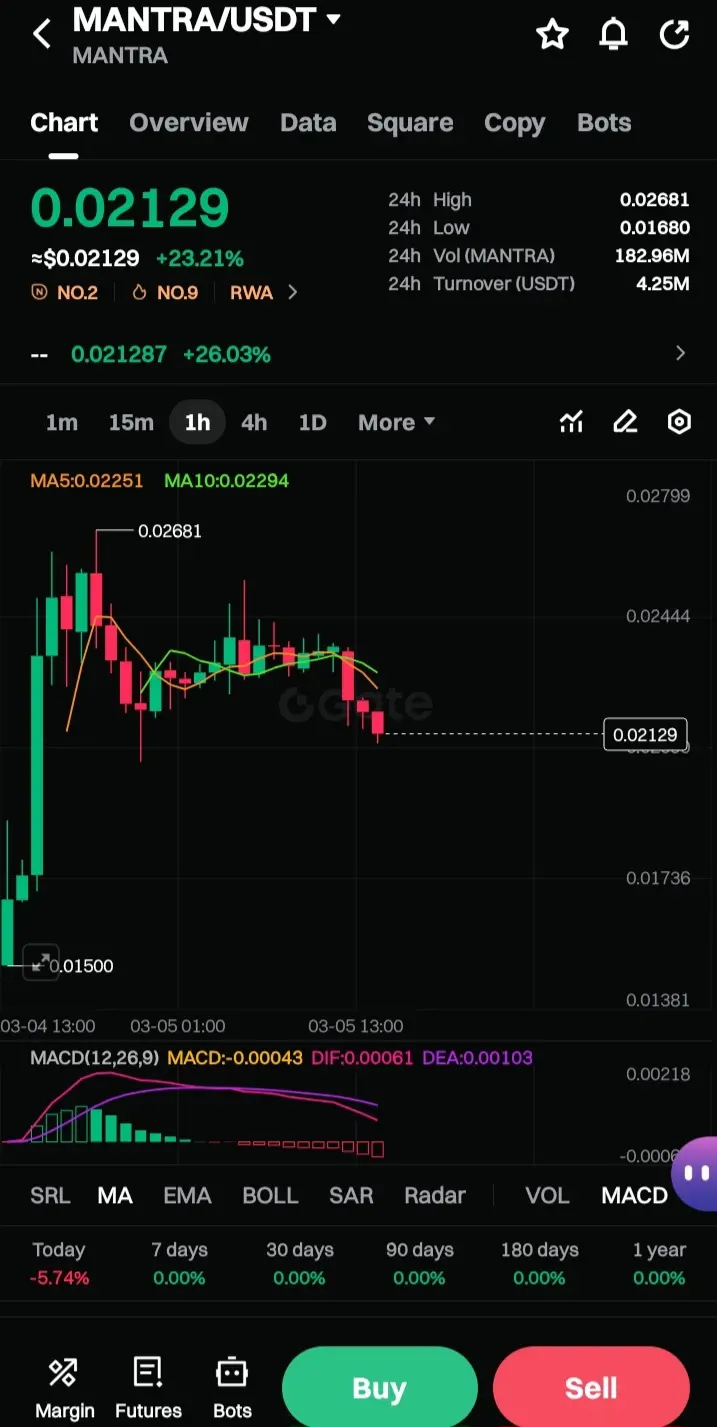Open chart indicators icon
This screenshot has width=717, height=1427.
[571, 422]
